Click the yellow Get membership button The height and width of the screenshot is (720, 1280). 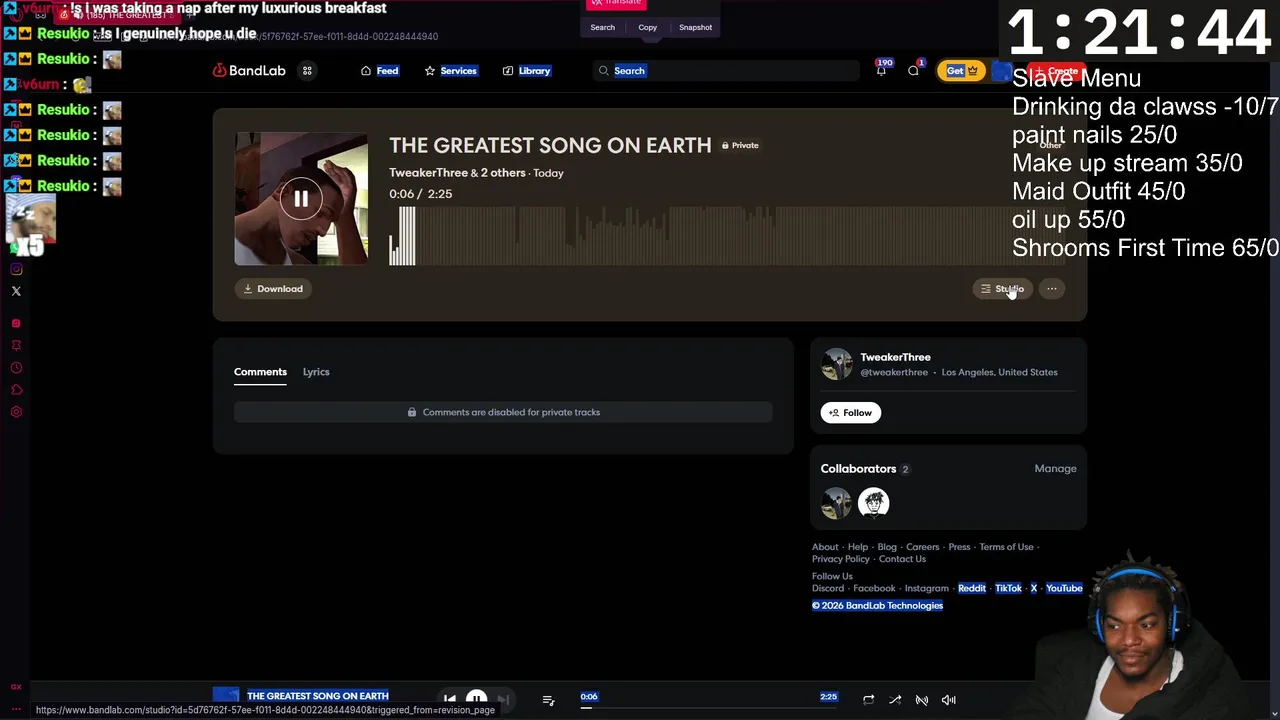tap(961, 71)
